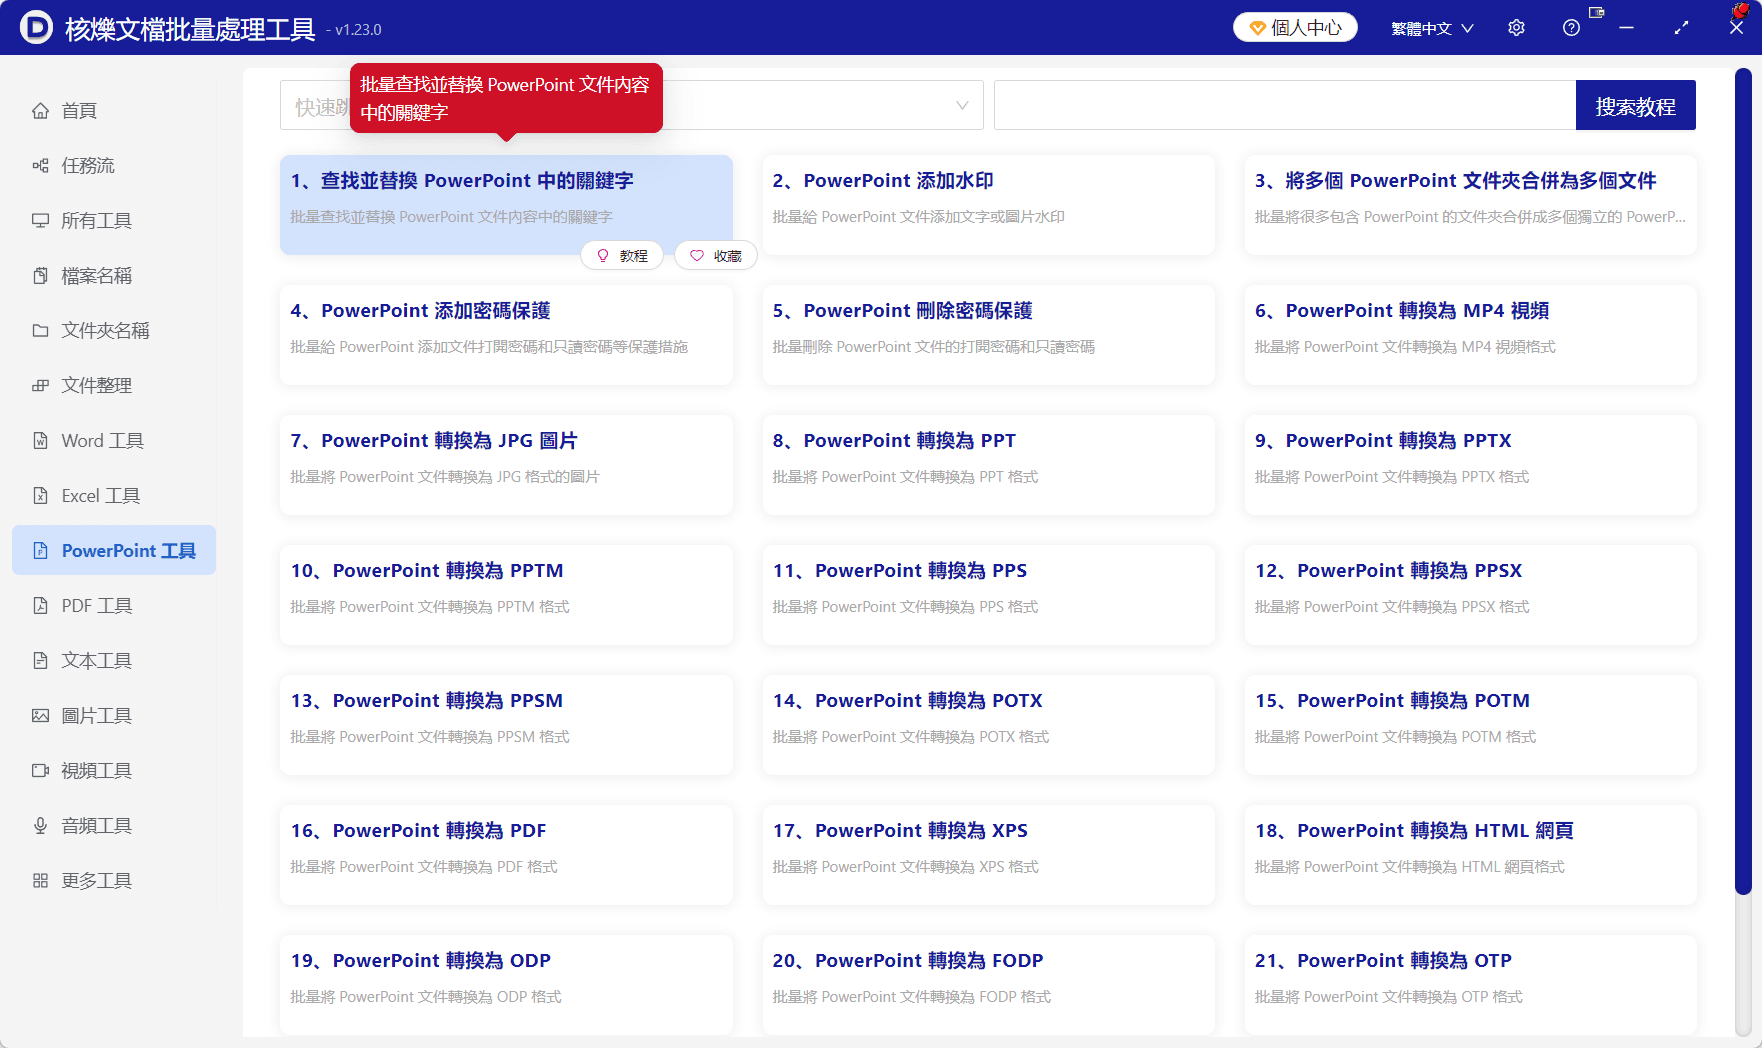
Task: Open 個人中心 account center
Action: click(1295, 28)
